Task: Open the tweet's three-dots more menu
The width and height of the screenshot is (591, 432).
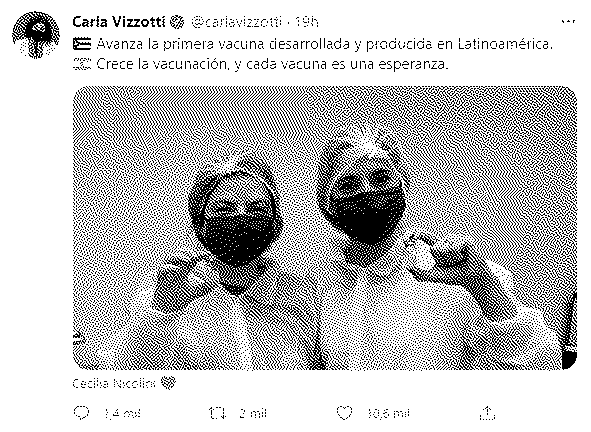Action: tap(568, 22)
